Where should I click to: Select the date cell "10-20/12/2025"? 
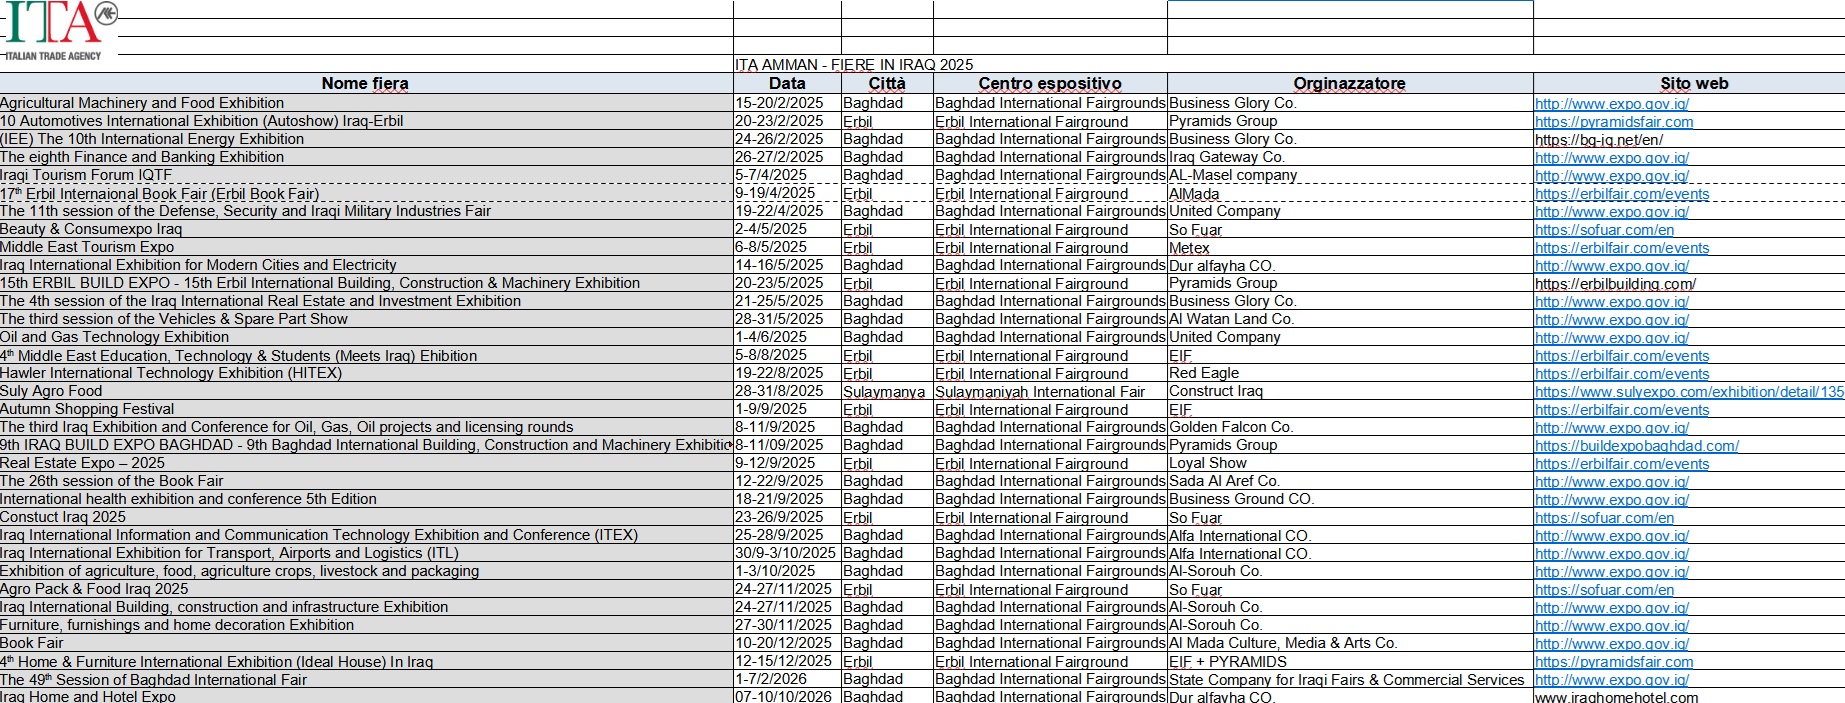pyautogui.click(x=787, y=643)
